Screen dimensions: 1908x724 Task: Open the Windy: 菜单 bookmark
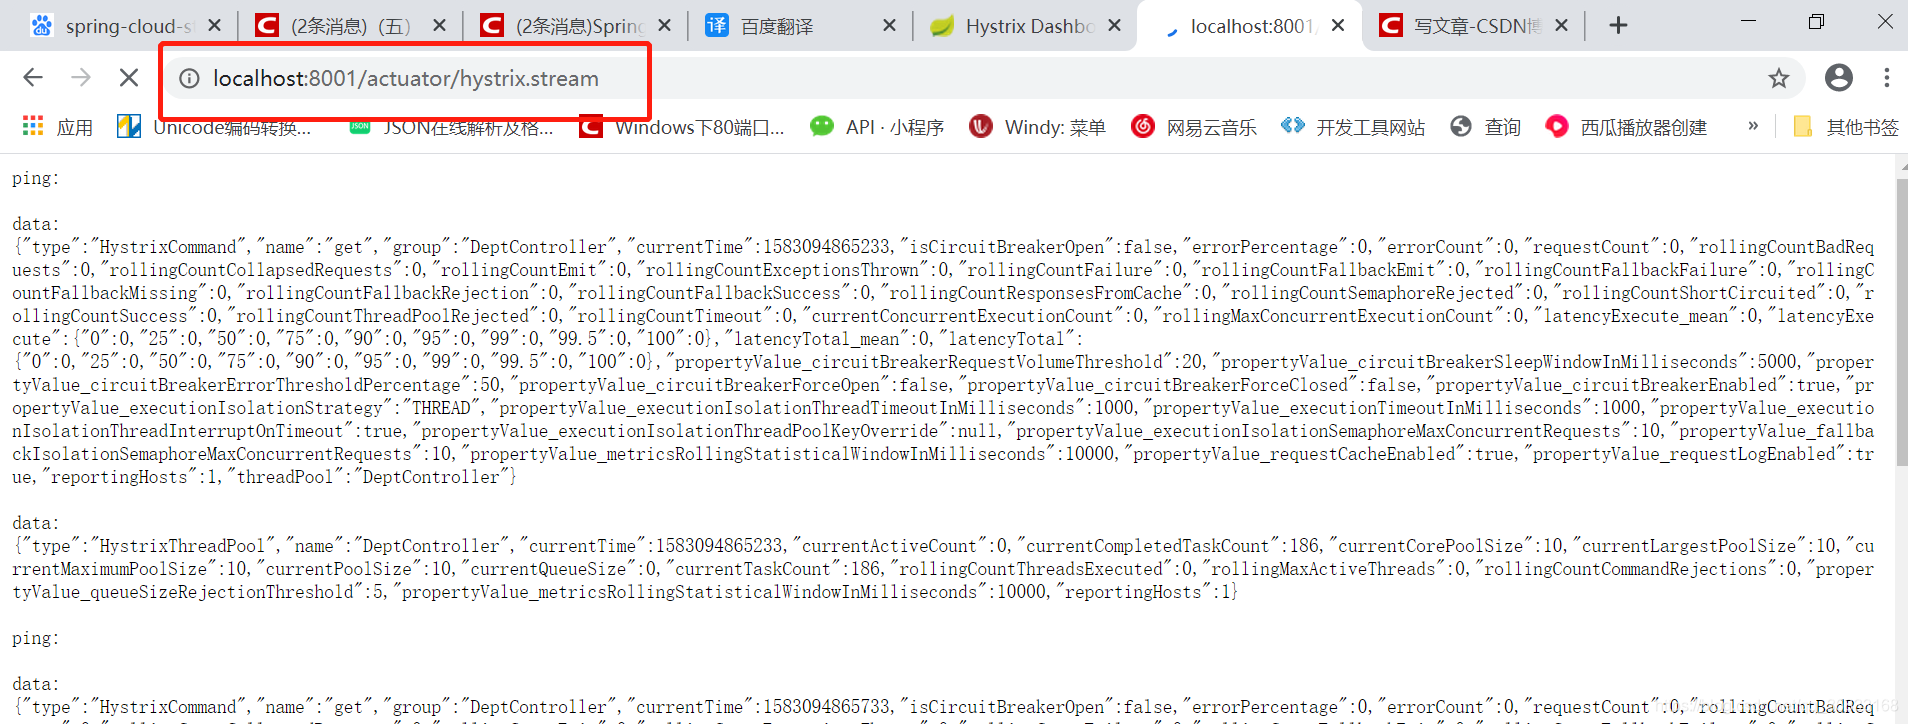[x=1037, y=127]
